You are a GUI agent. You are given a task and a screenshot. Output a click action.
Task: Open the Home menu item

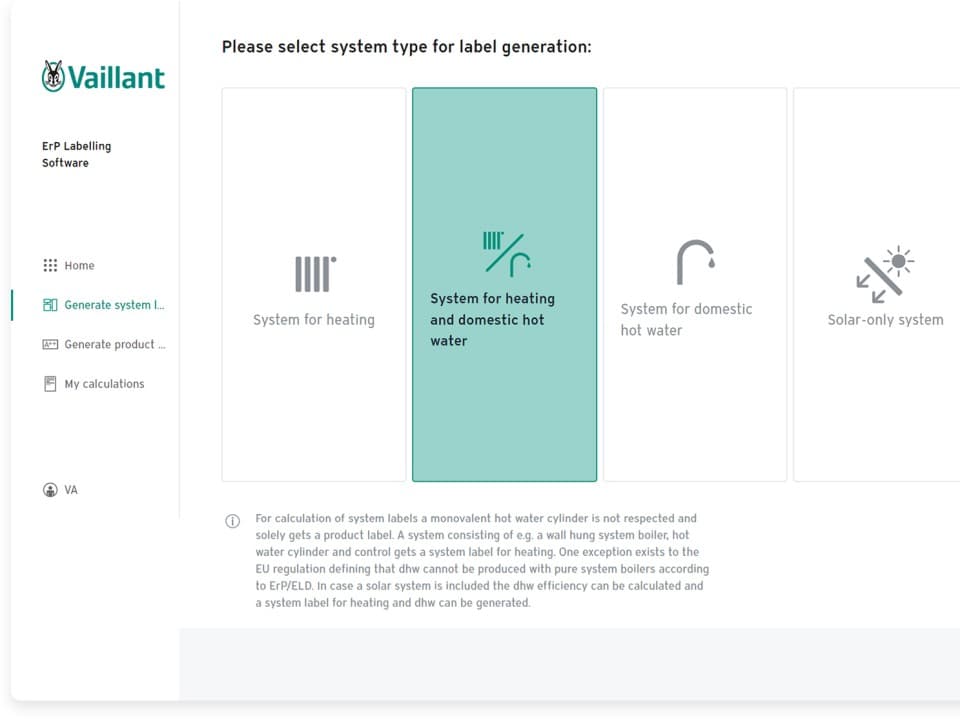point(80,266)
